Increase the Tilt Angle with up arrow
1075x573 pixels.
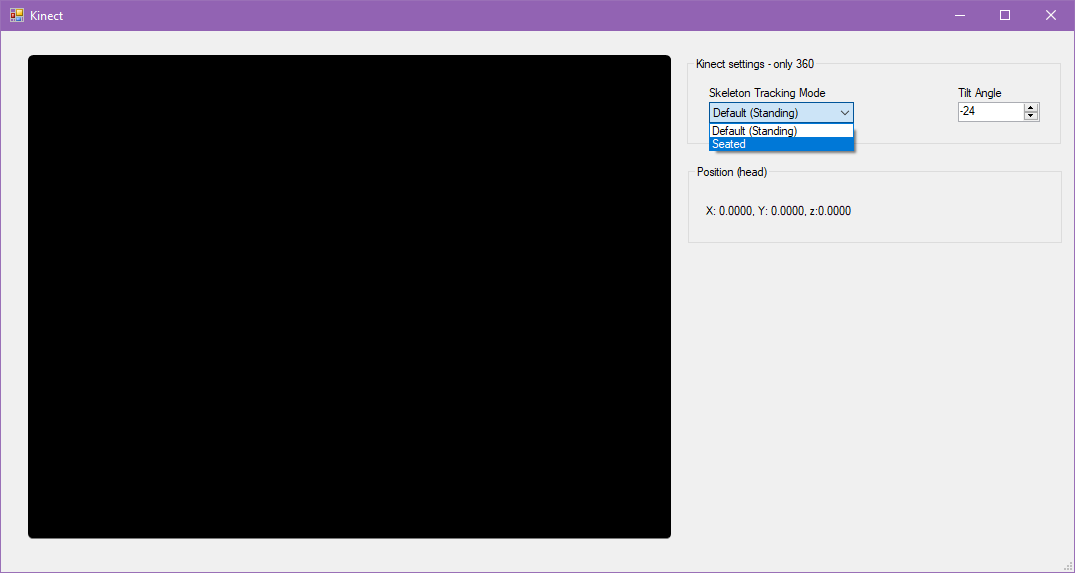pos(1031,108)
